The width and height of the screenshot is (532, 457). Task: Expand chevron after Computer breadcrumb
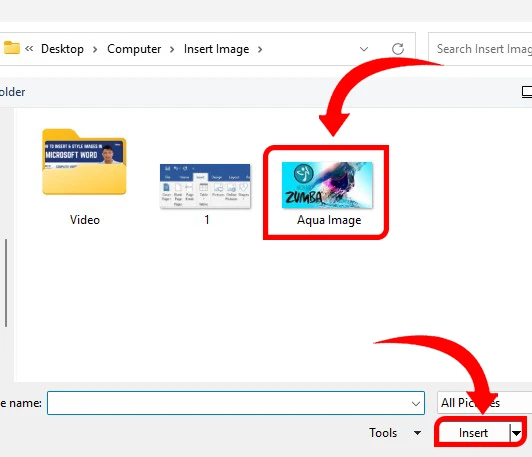pyautogui.click(x=172, y=50)
